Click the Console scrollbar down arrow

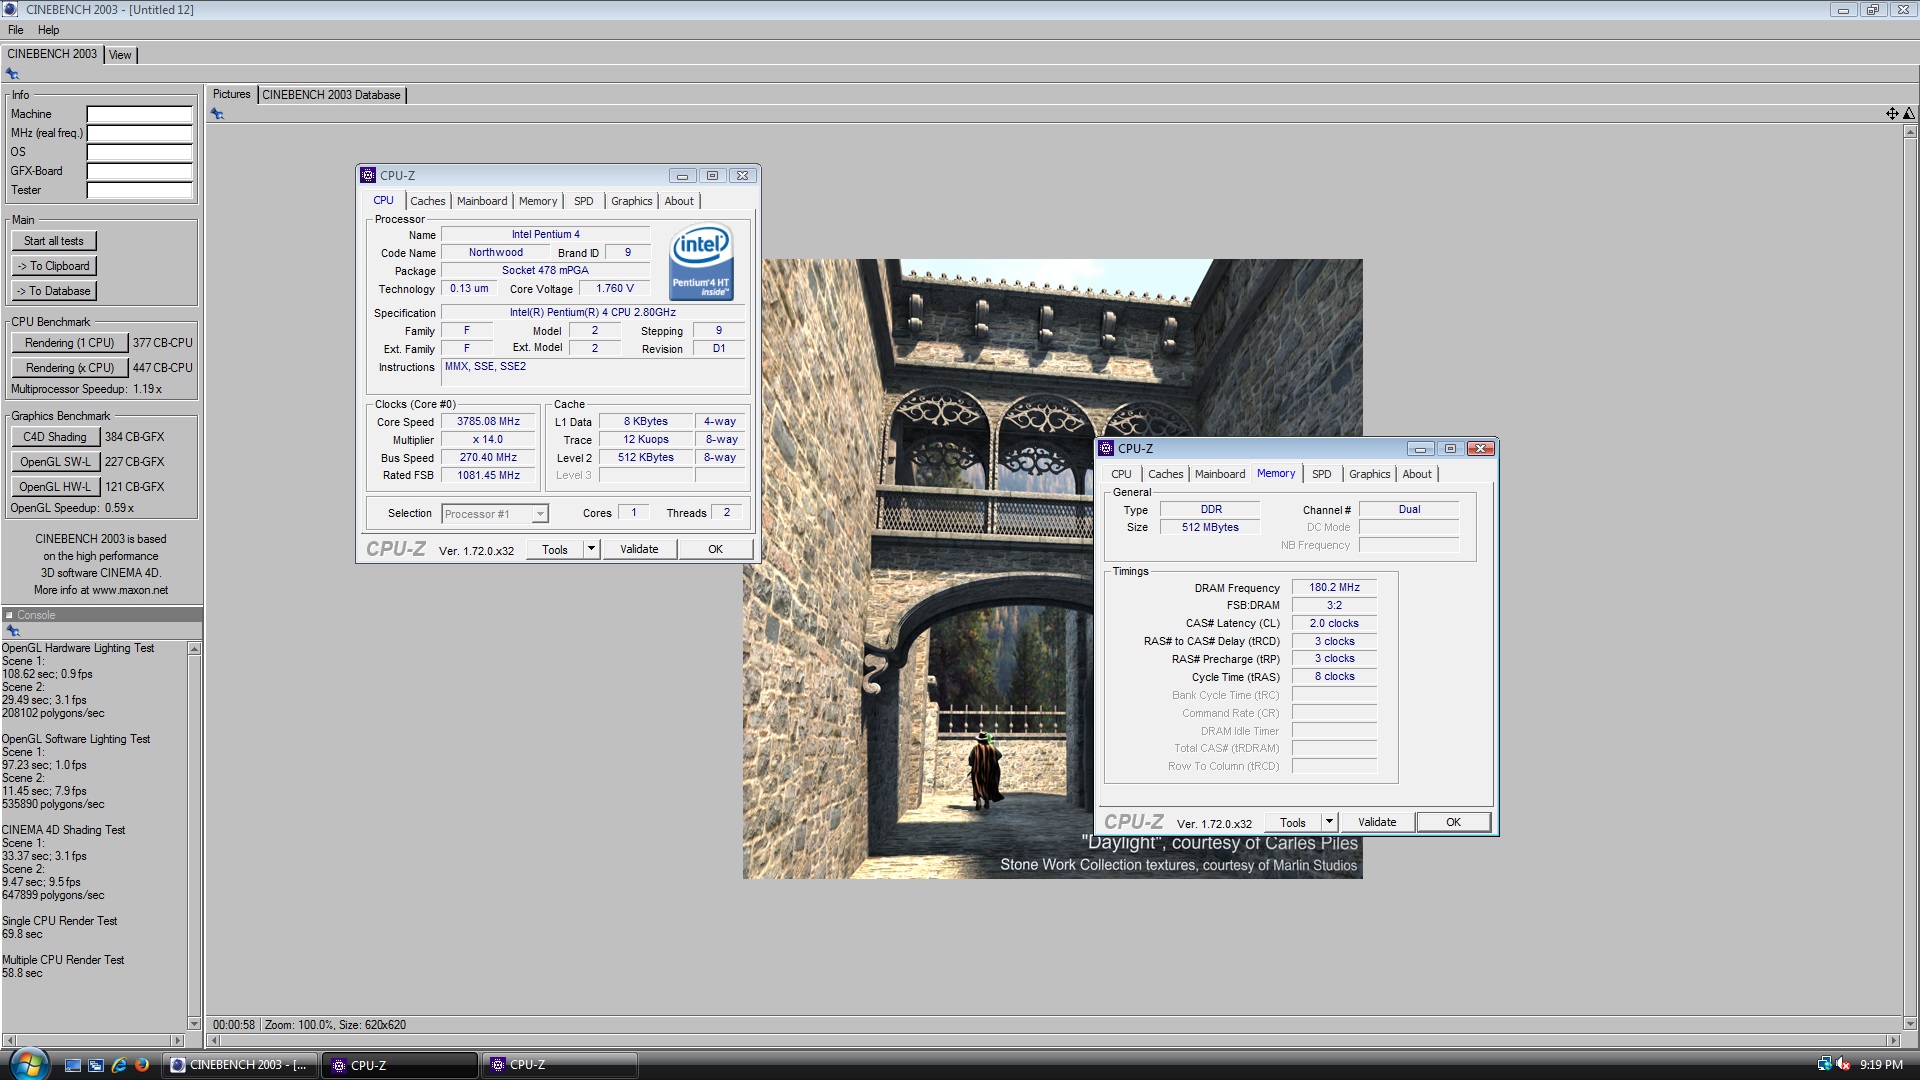[x=194, y=1023]
